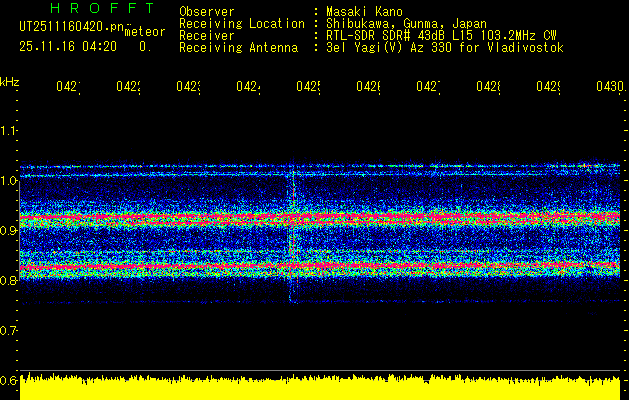The image size is (629, 400).
Task: Select observer name Masaki Kano
Action: point(364,12)
